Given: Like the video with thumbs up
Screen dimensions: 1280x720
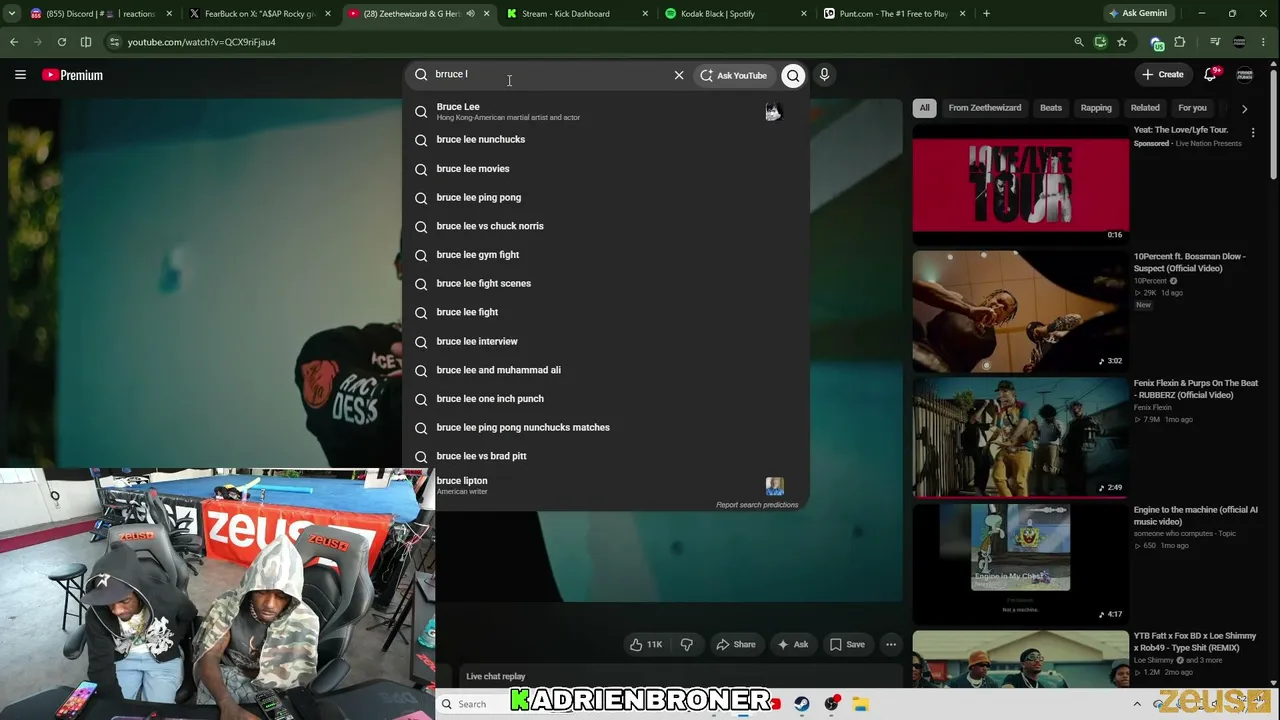Looking at the screenshot, I should coord(646,645).
